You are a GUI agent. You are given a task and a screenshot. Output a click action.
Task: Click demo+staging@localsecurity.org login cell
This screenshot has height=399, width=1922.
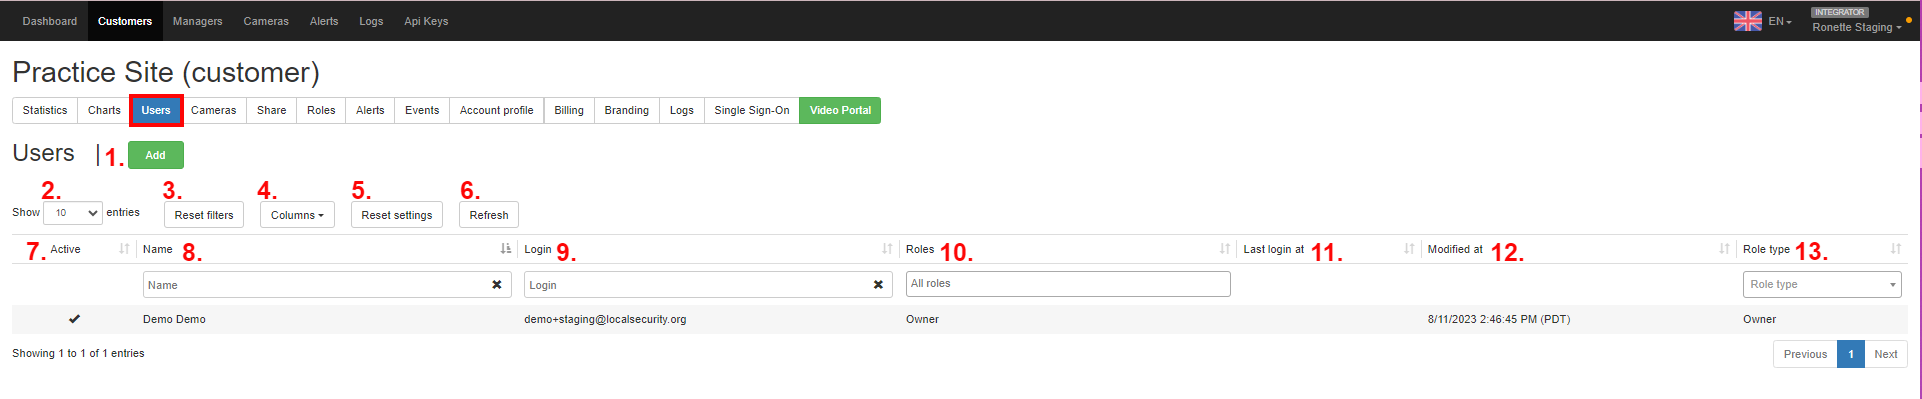click(605, 320)
